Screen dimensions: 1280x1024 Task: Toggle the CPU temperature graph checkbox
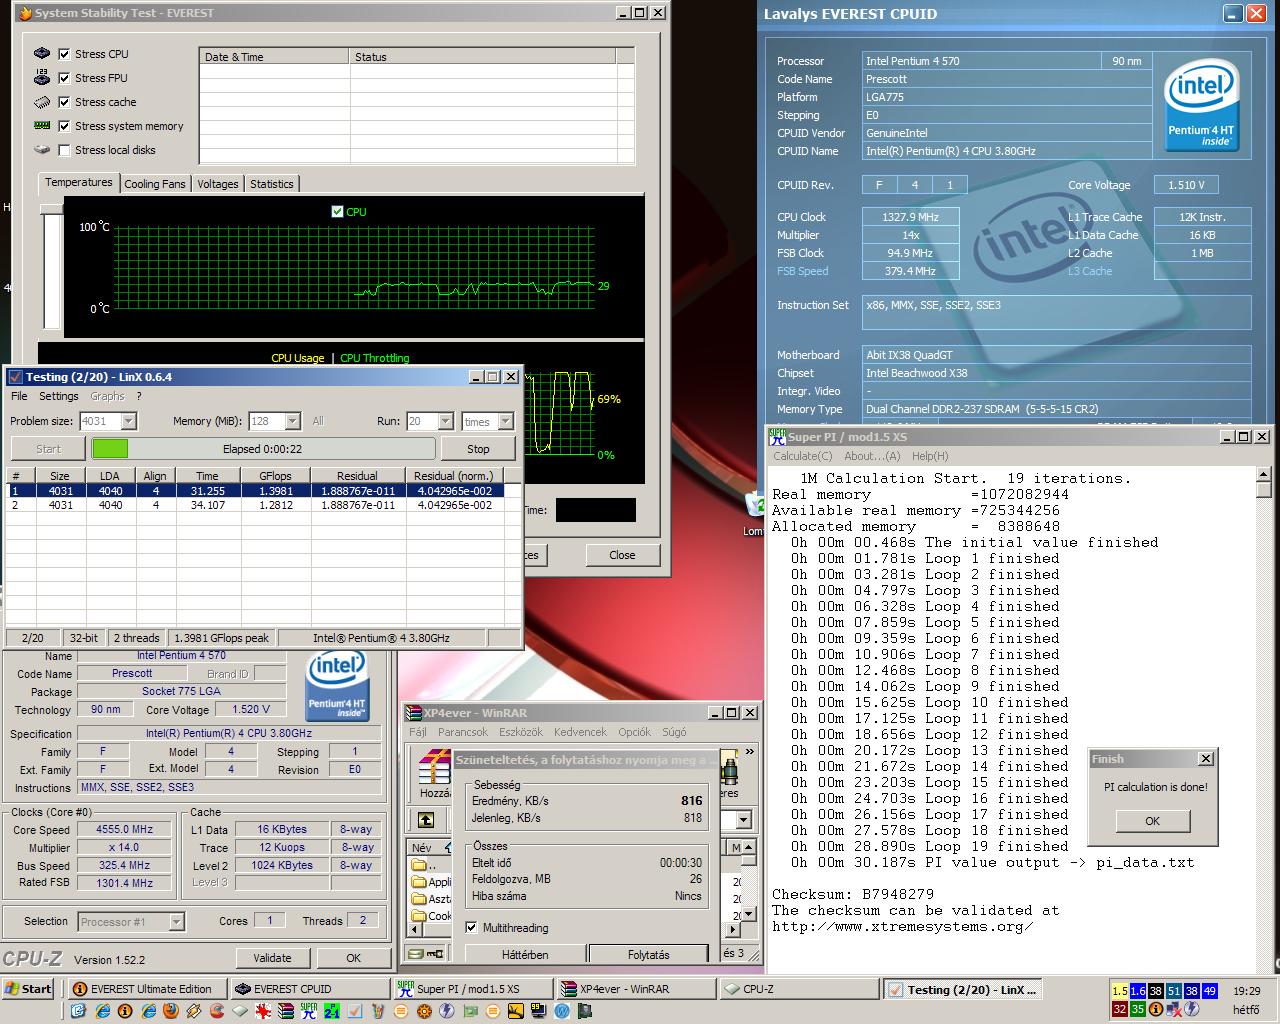tap(337, 211)
